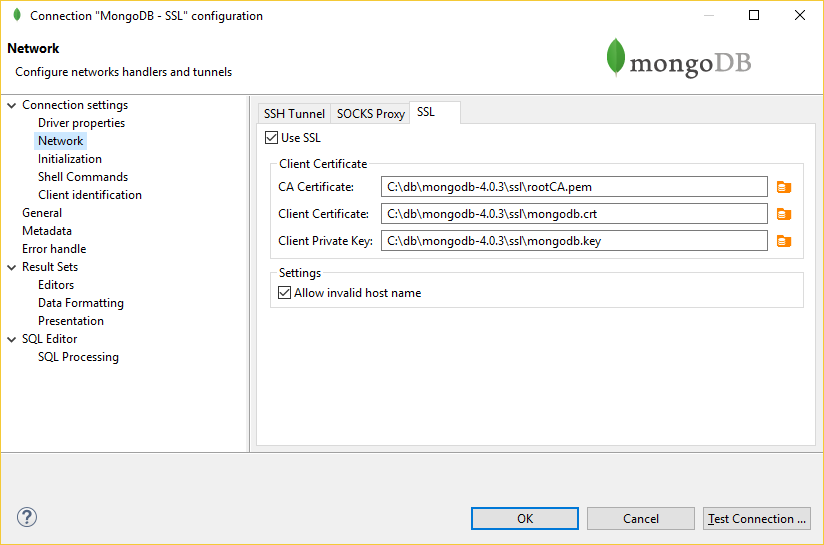Collapse the SQL Editor tree node
This screenshot has height=545, width=824.
(x=12, y=339)
